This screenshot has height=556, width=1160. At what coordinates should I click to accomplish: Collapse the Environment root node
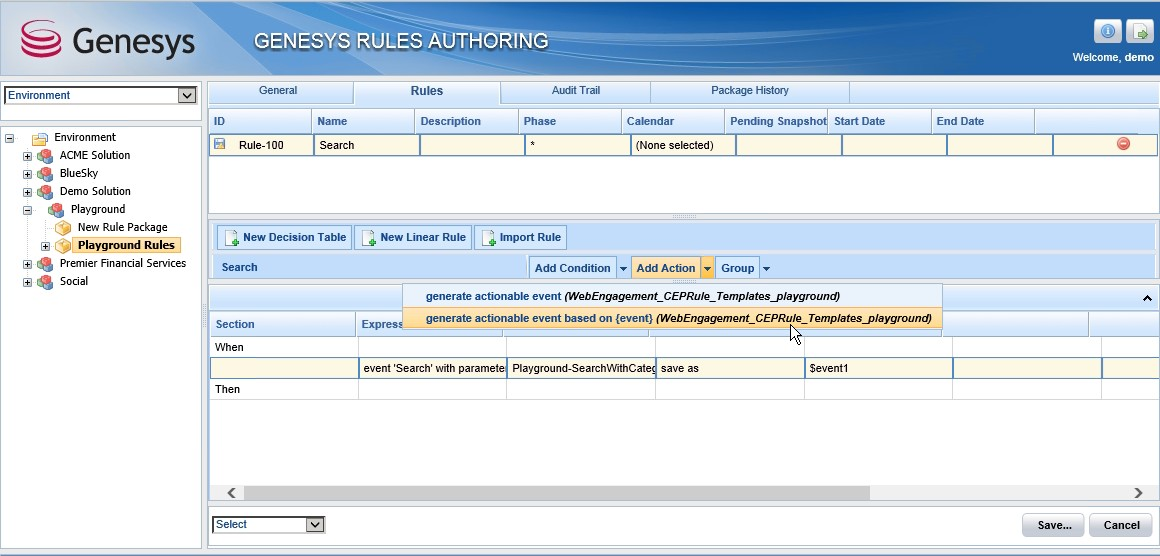click(x=10, y=138)
